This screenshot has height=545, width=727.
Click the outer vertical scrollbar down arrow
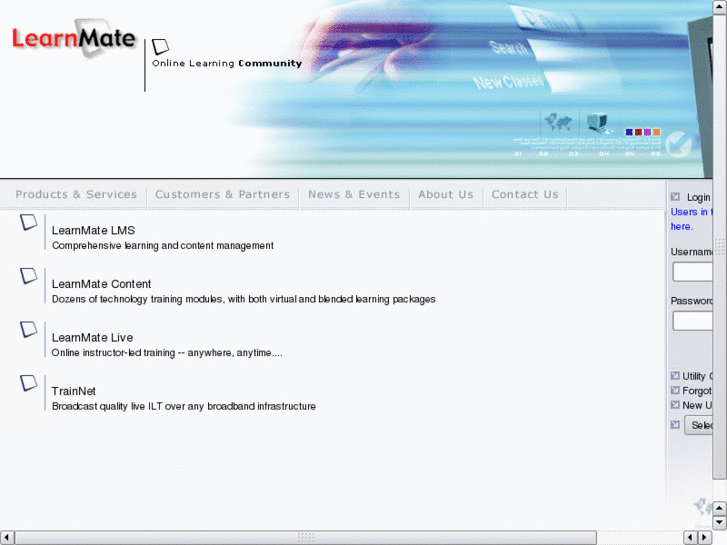point(720,522)
